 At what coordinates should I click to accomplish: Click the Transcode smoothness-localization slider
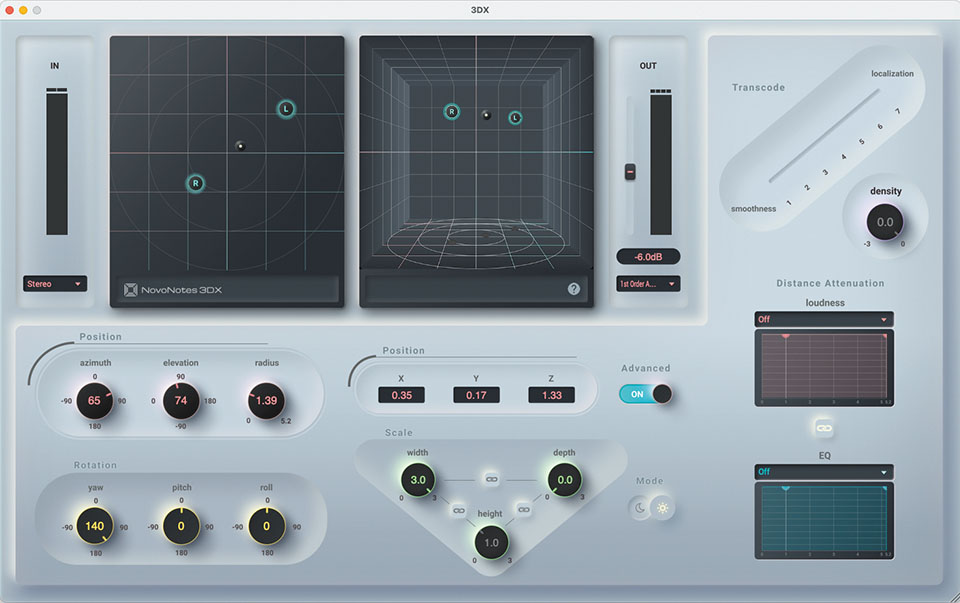pyautogui.click(x=824, y=136)
